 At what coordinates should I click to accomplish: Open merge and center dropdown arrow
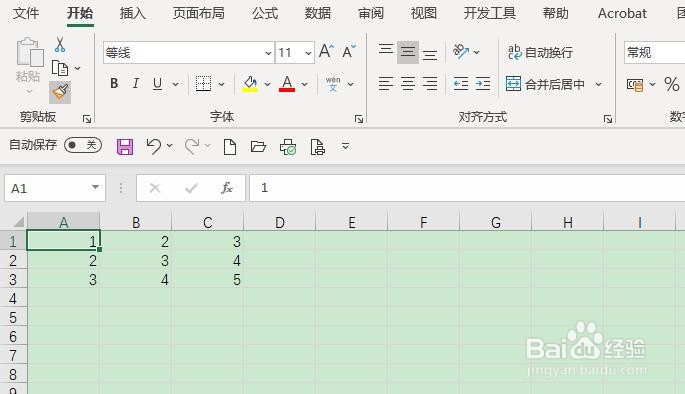pos(599,84)
